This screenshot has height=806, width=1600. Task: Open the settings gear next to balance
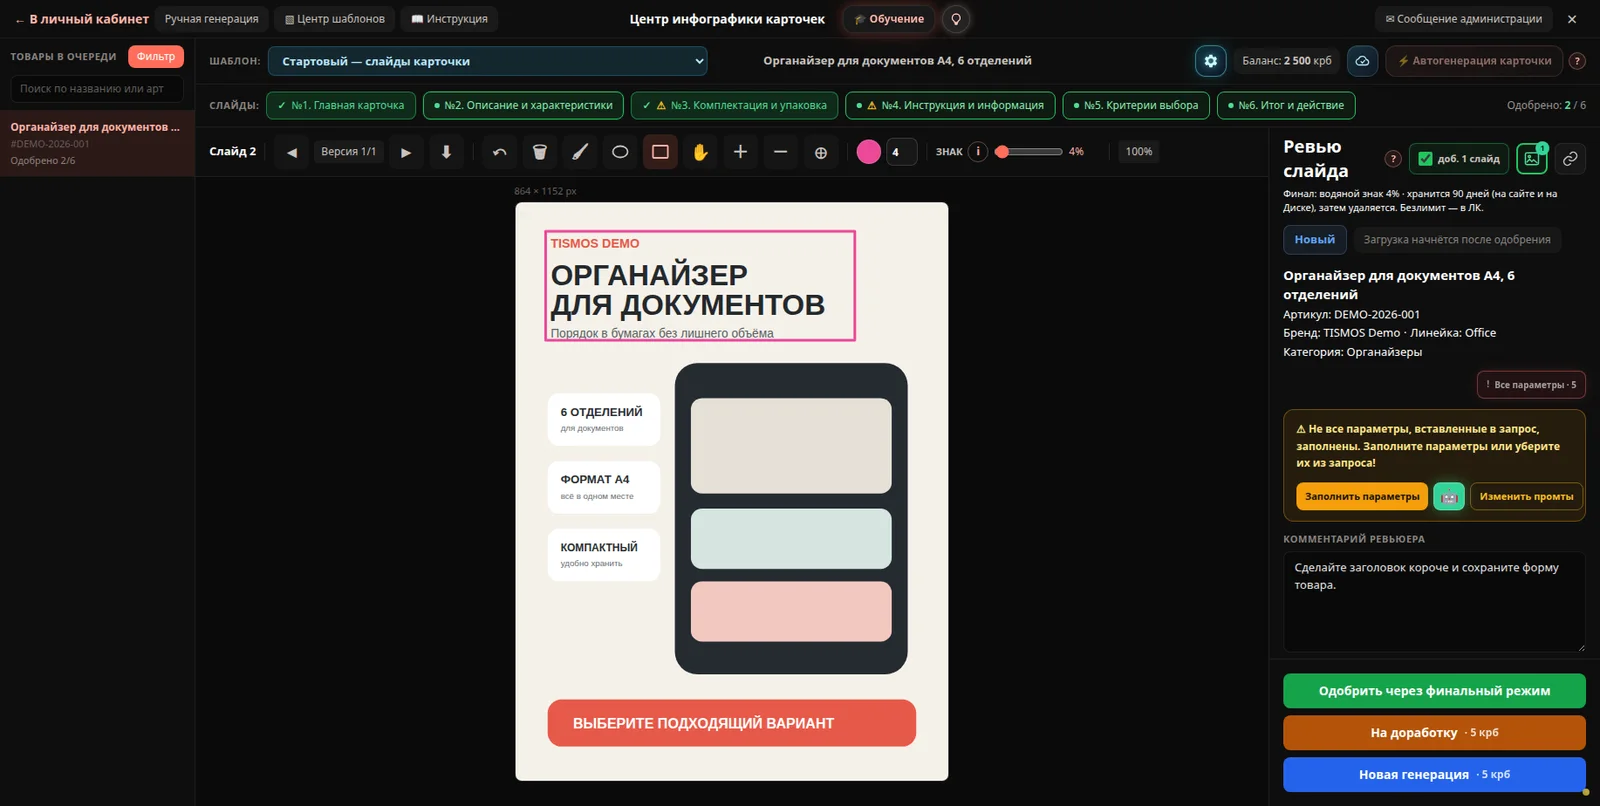[x=1211, y=61]
